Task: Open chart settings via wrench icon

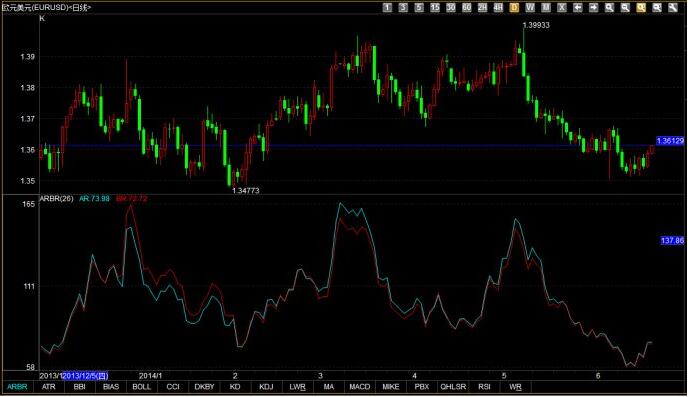Action: point(672,7)
